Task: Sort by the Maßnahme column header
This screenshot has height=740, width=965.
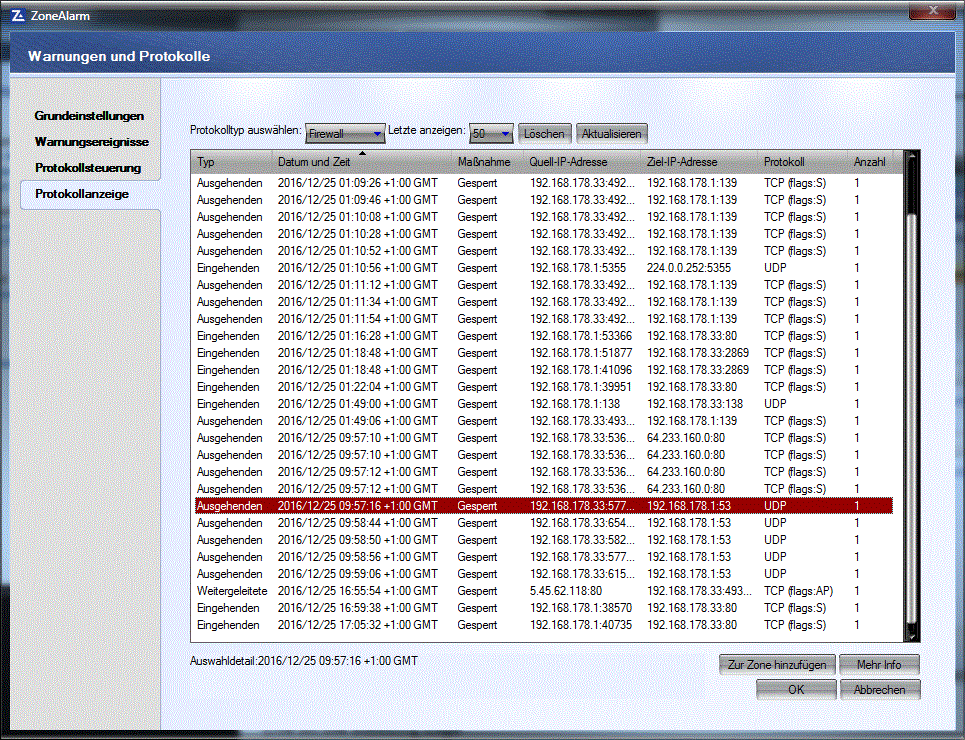Action: (x=488, y=162)
